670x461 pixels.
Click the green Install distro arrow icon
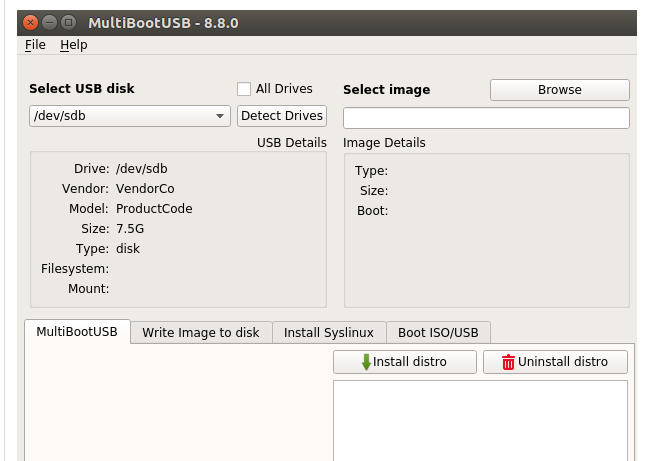click(x=366, y=362)
